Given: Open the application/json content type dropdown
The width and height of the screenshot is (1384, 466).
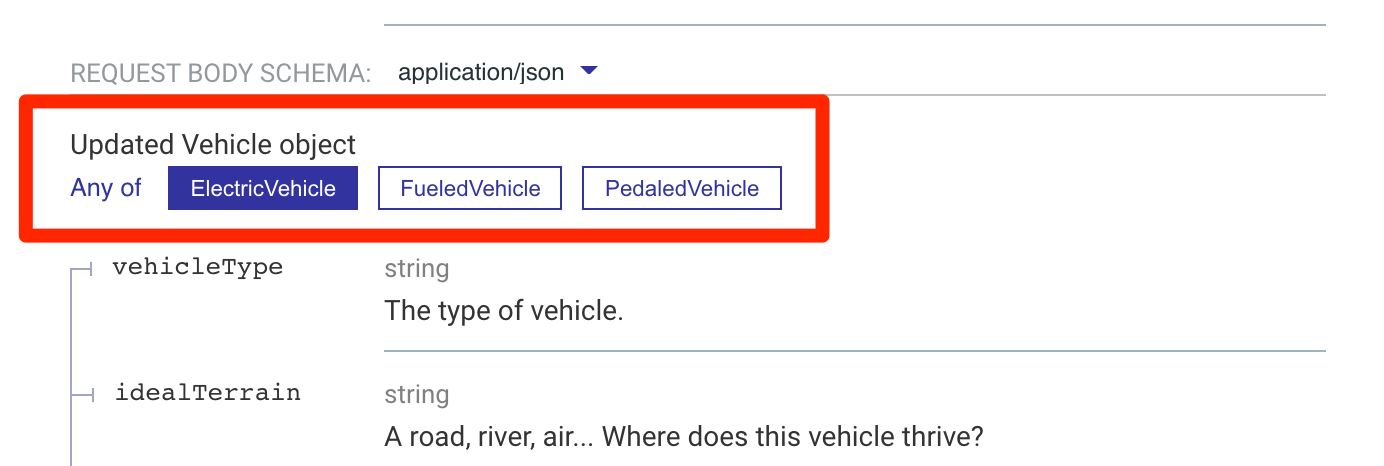Looking at the screenshot, I should [497, 72].
